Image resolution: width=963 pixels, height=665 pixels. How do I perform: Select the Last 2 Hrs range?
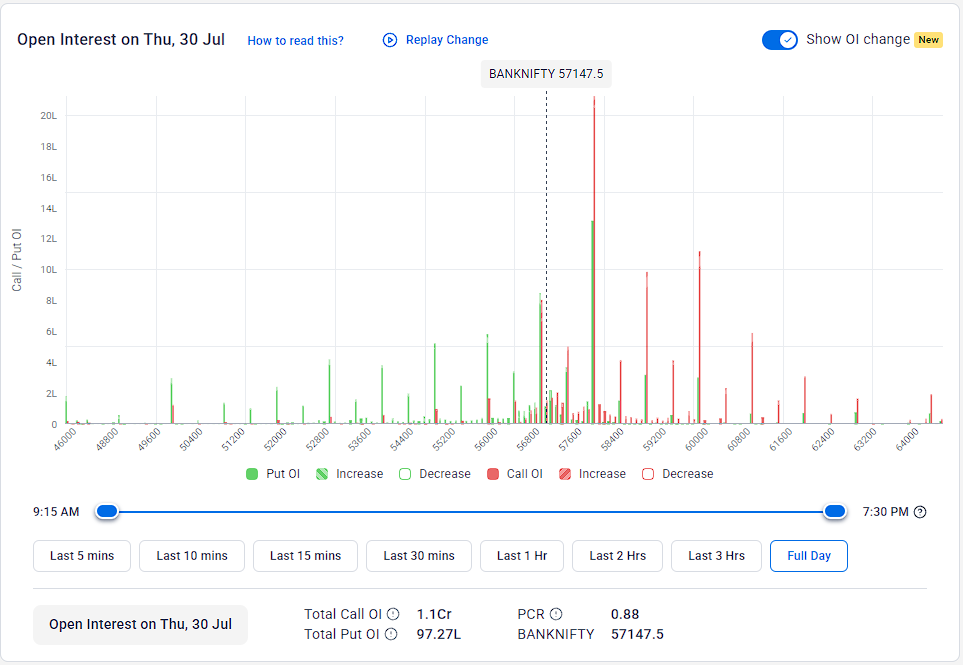(617, 556)
